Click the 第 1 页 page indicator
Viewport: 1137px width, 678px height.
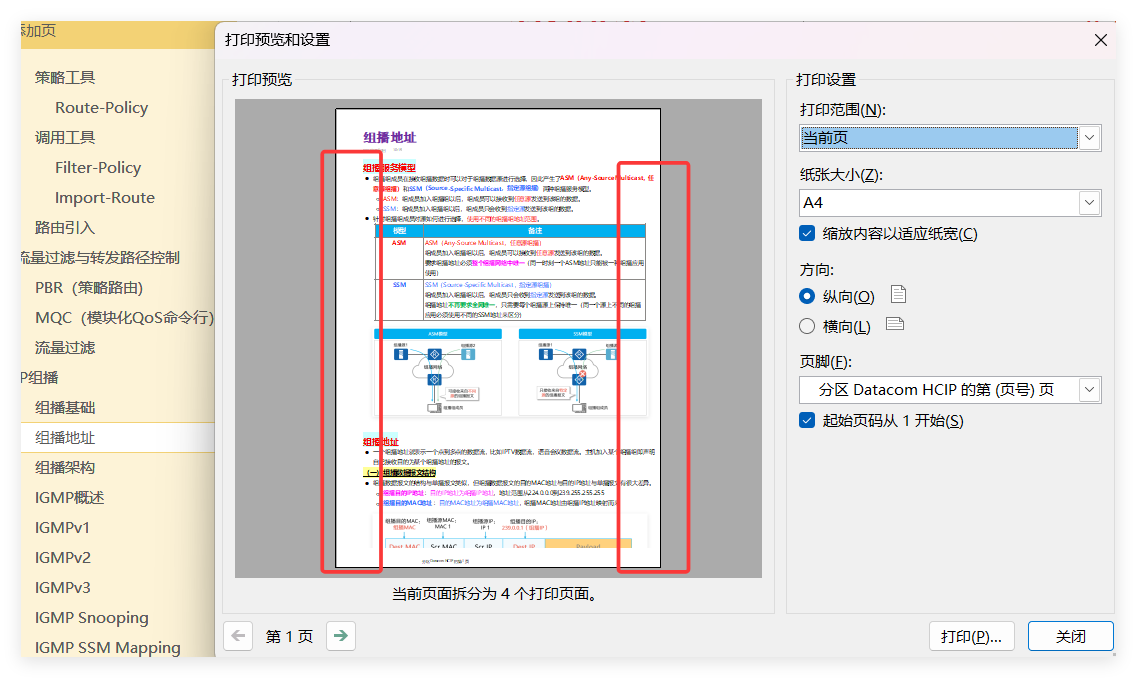pos(289,637)
